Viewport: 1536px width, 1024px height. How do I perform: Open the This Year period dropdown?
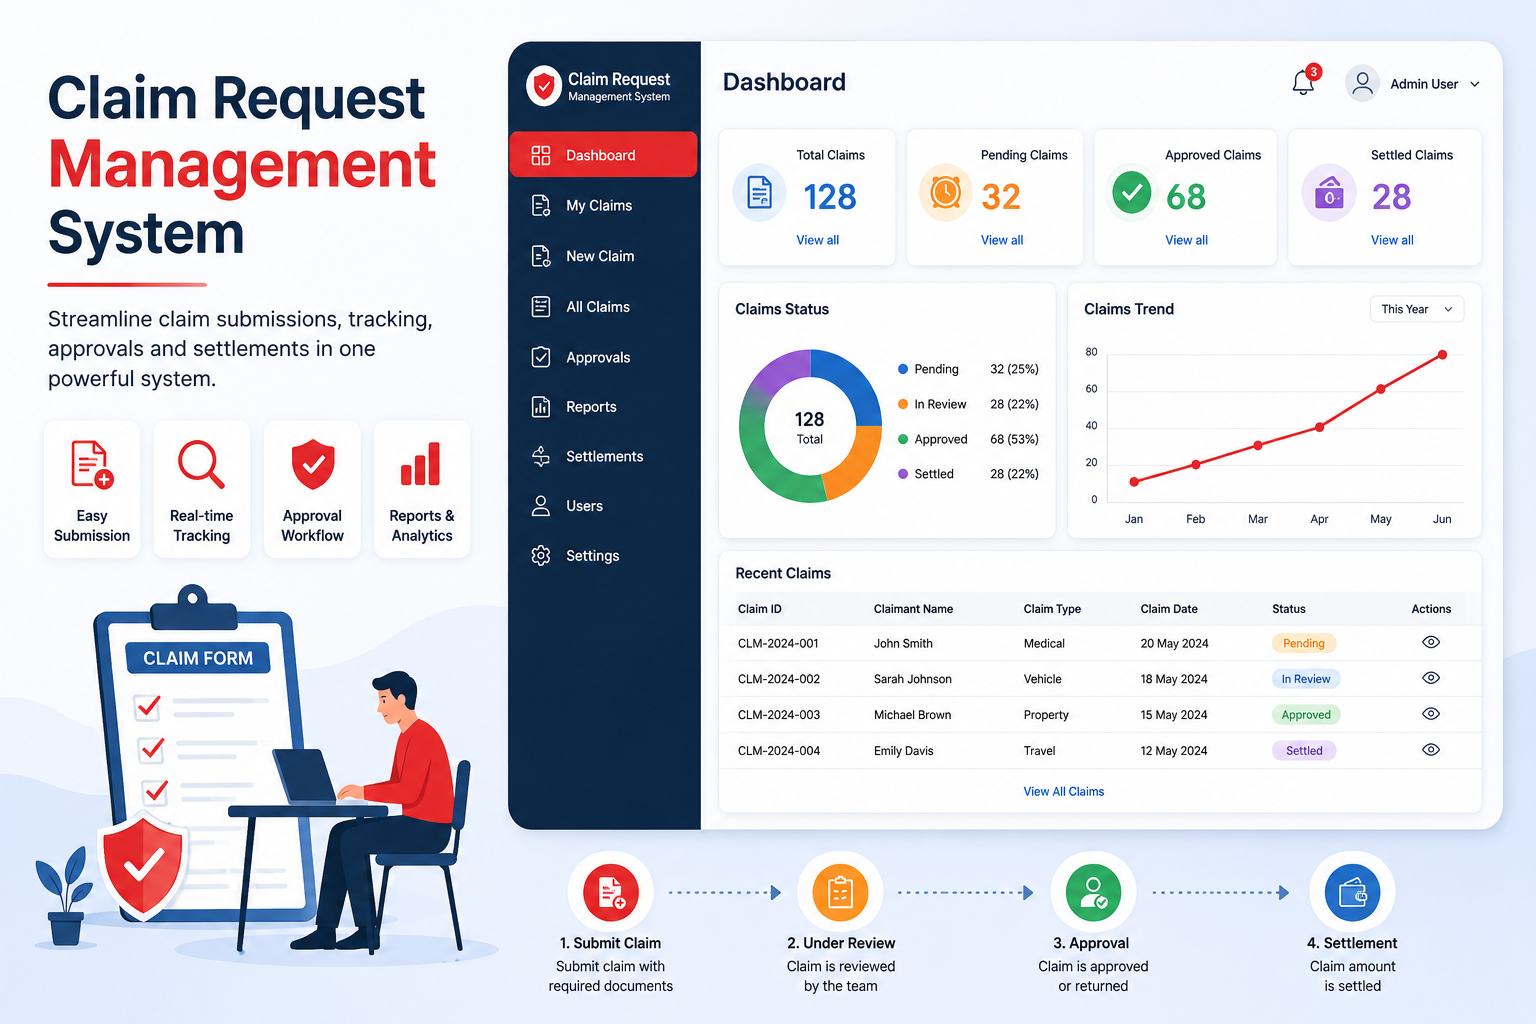click(x=1417, y=309)
